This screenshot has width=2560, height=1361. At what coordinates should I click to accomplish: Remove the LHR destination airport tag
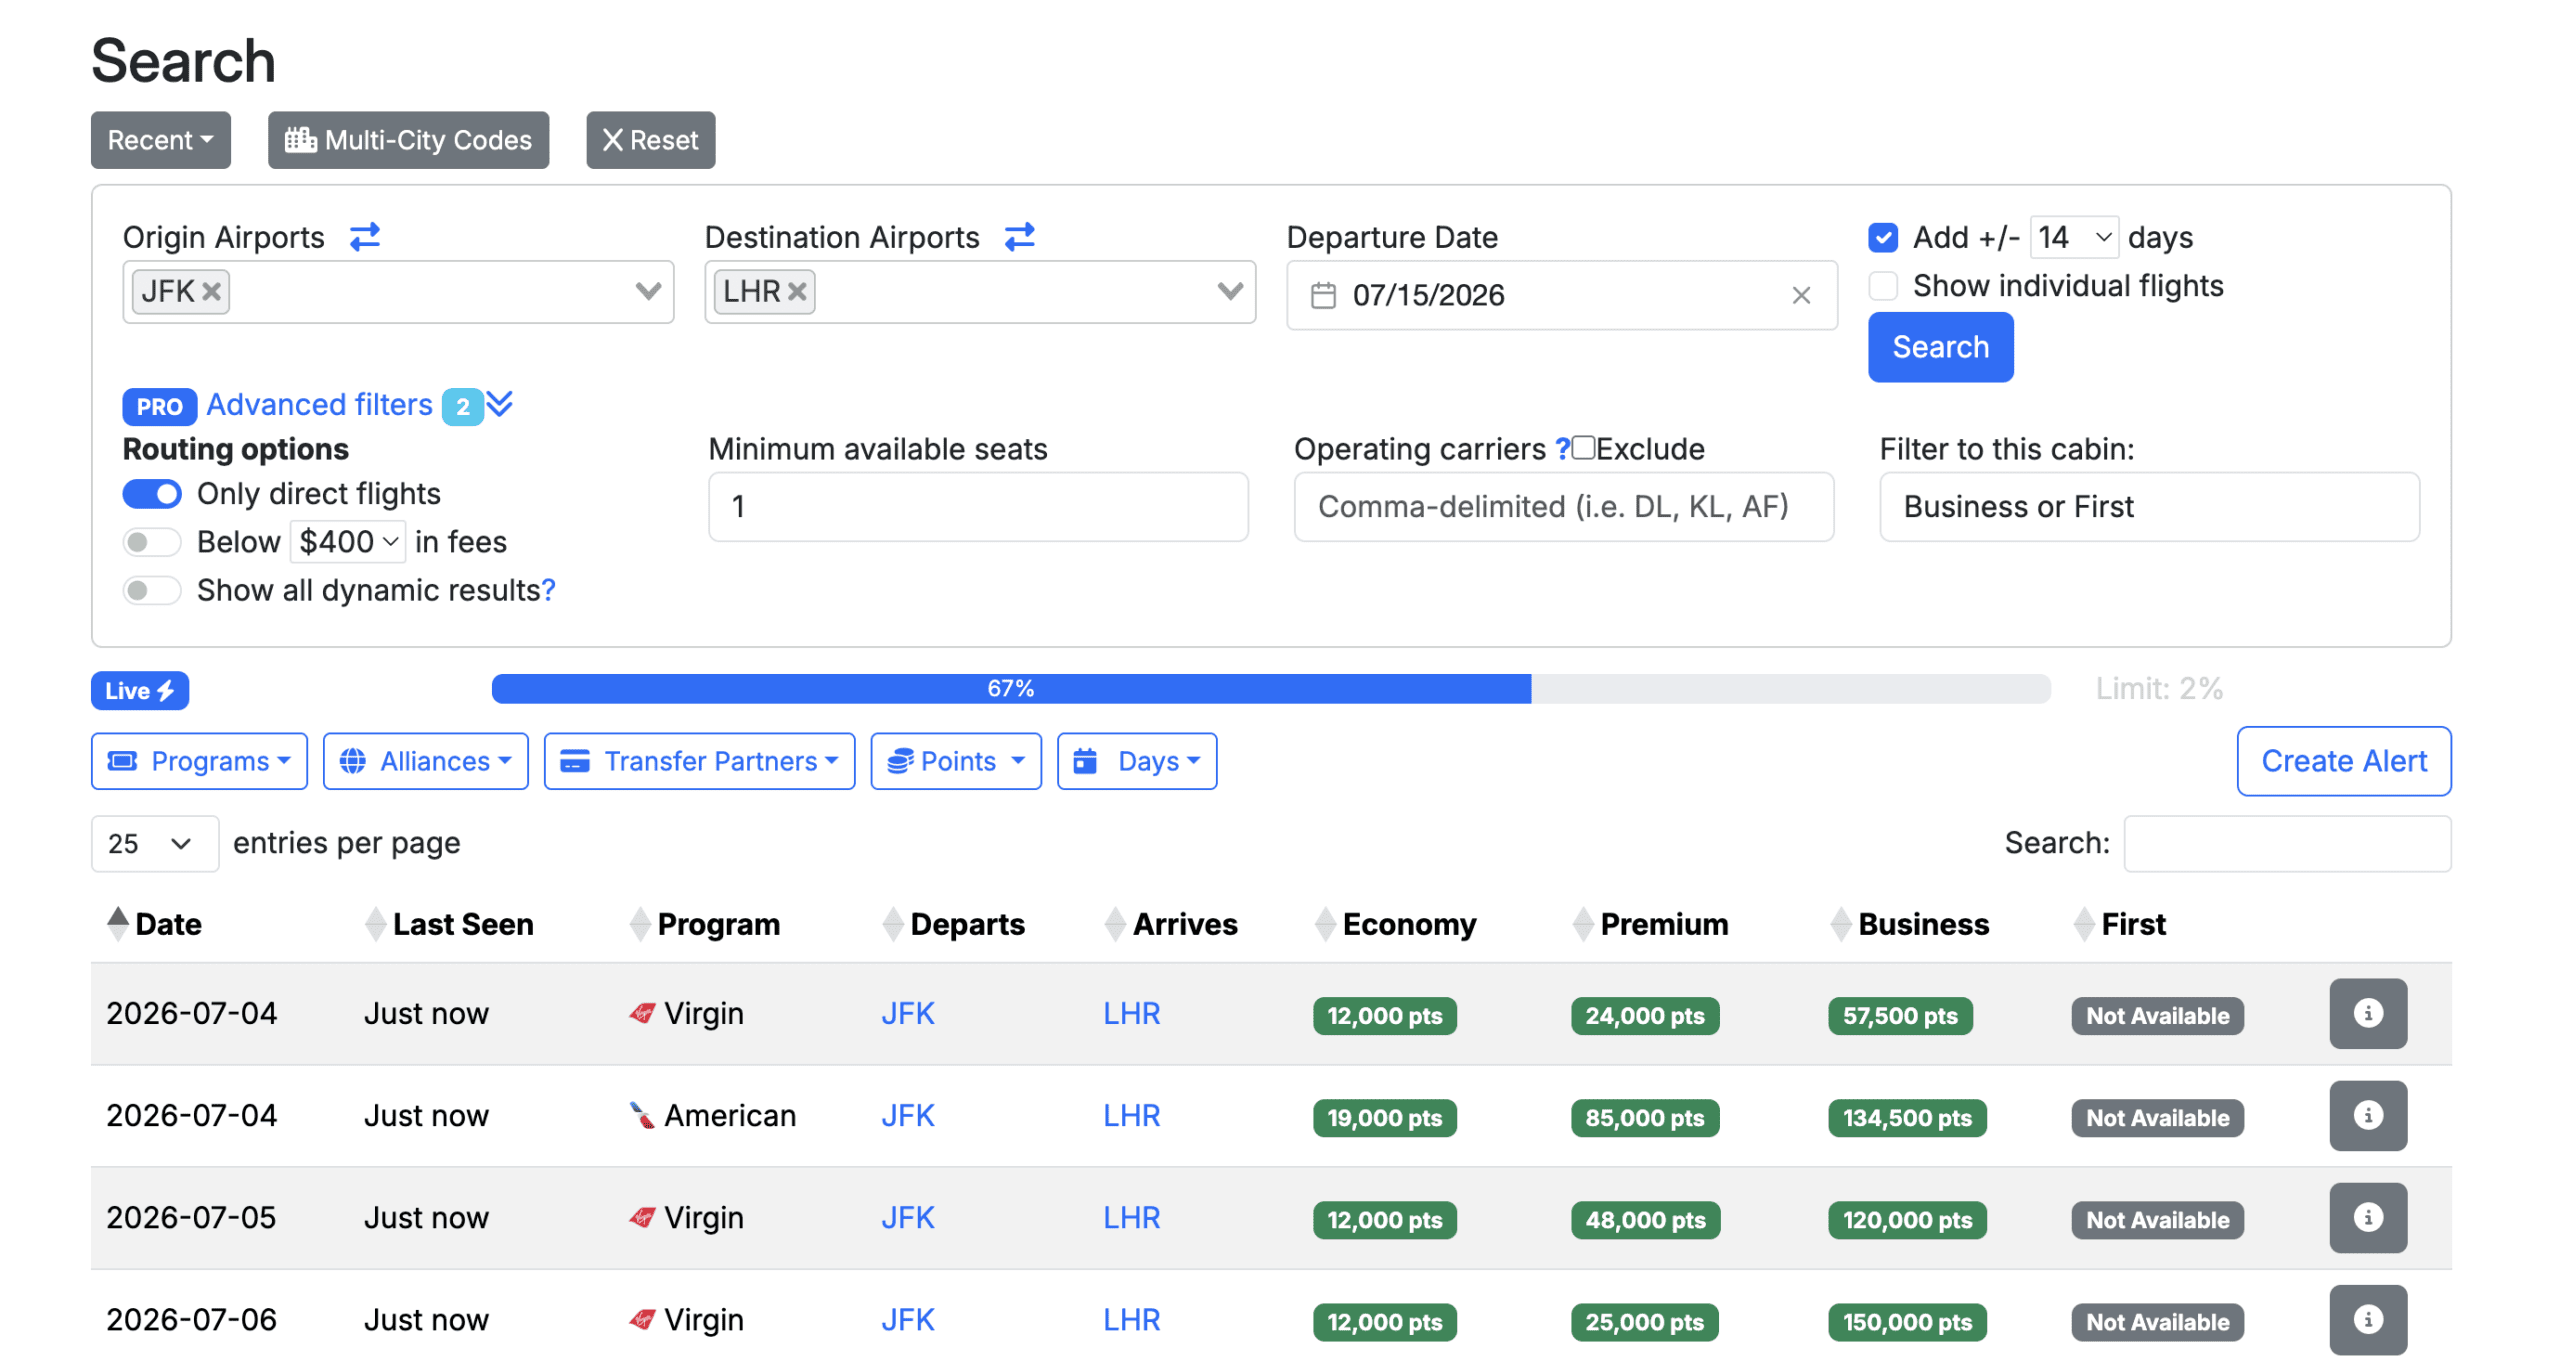click(x=797, y=291)
